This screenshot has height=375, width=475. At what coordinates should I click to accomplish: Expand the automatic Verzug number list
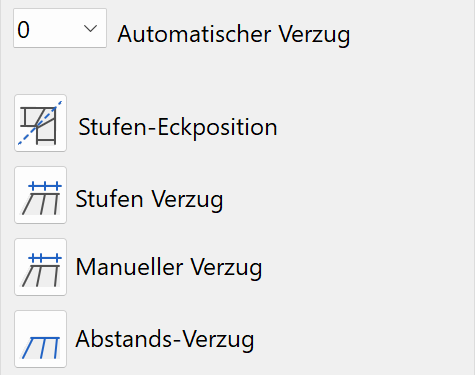(x=60, y=28)
